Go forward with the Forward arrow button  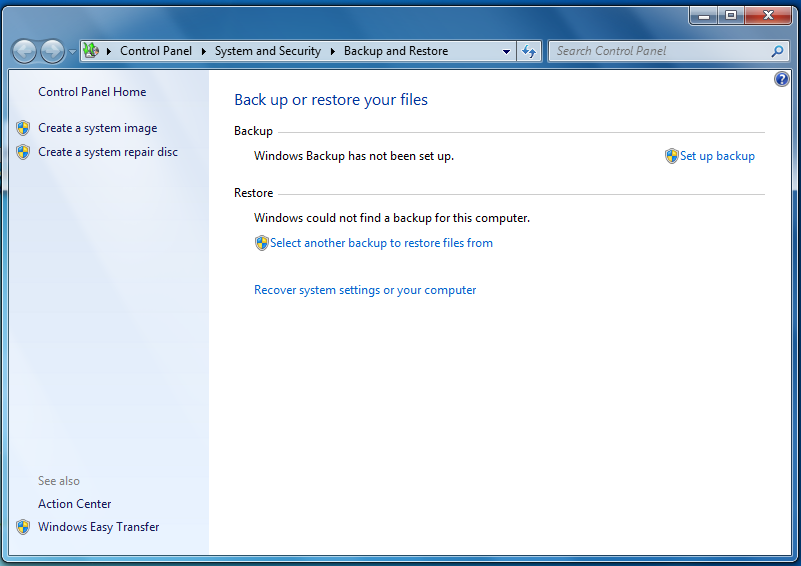pyautogui.click(x=53, y=51)
